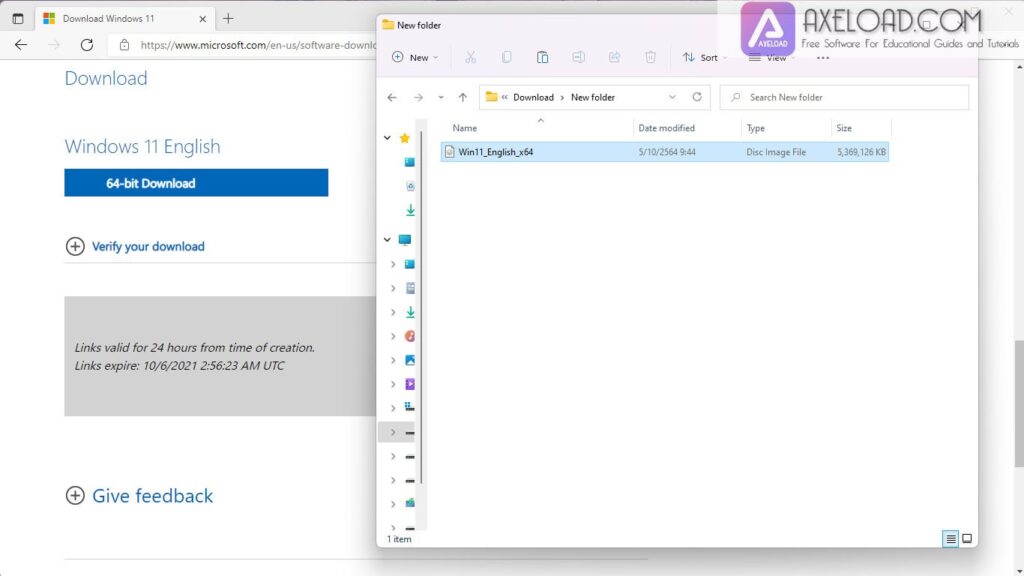Go up one folder level in Explorer

coord(462,97)
